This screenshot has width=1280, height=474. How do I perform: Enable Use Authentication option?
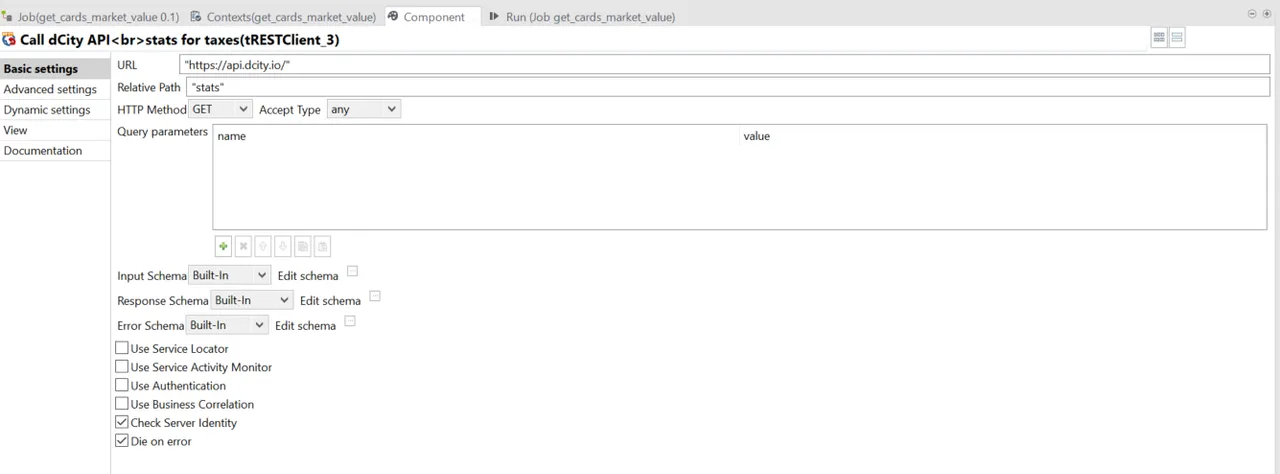click(122, 385)
